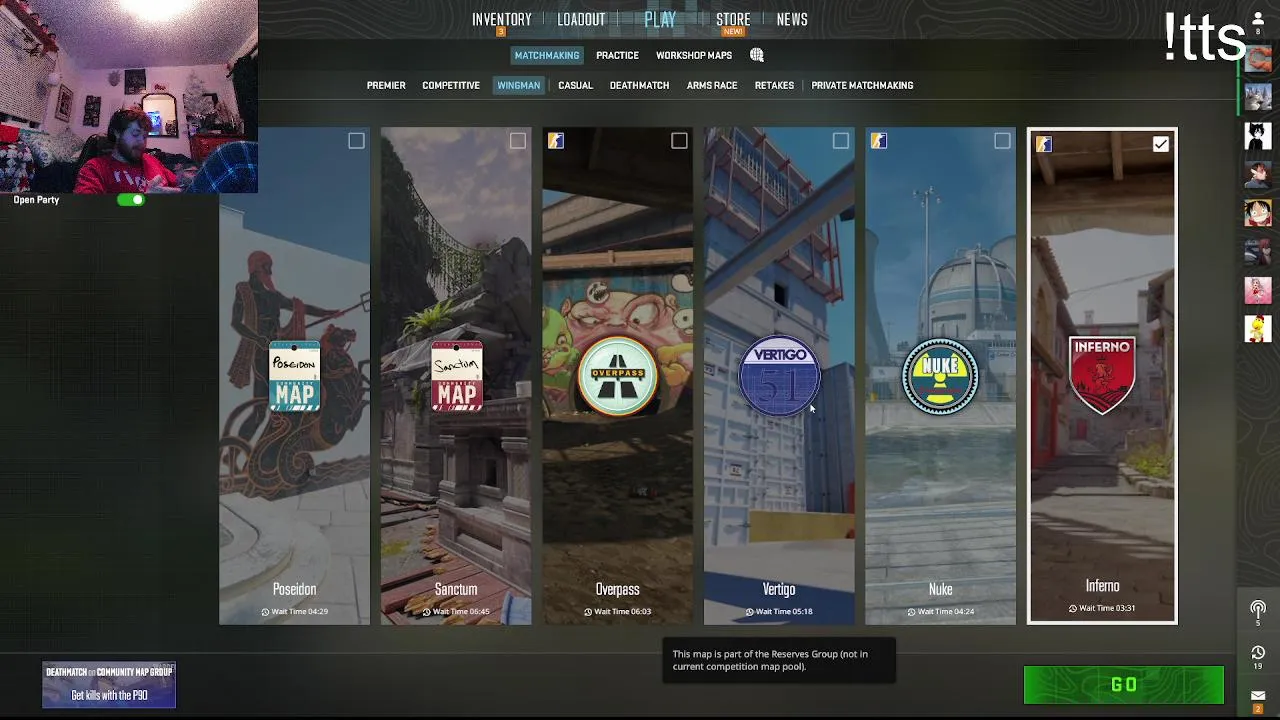Click the yellow badge icon on the Nuke card
This screenshot has width=1280, height=720.
[879, 141]
